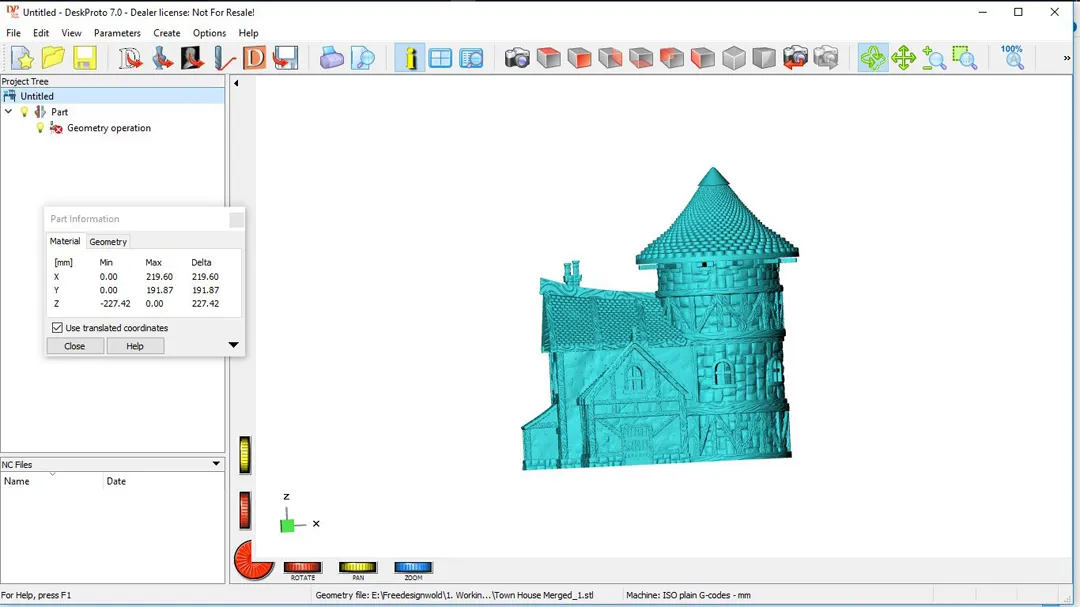This screenshot has width=1080, height=607.
Task: Expand the Part Information dialog black triangle
Action: pyautogui.click(x=233, y=345)
